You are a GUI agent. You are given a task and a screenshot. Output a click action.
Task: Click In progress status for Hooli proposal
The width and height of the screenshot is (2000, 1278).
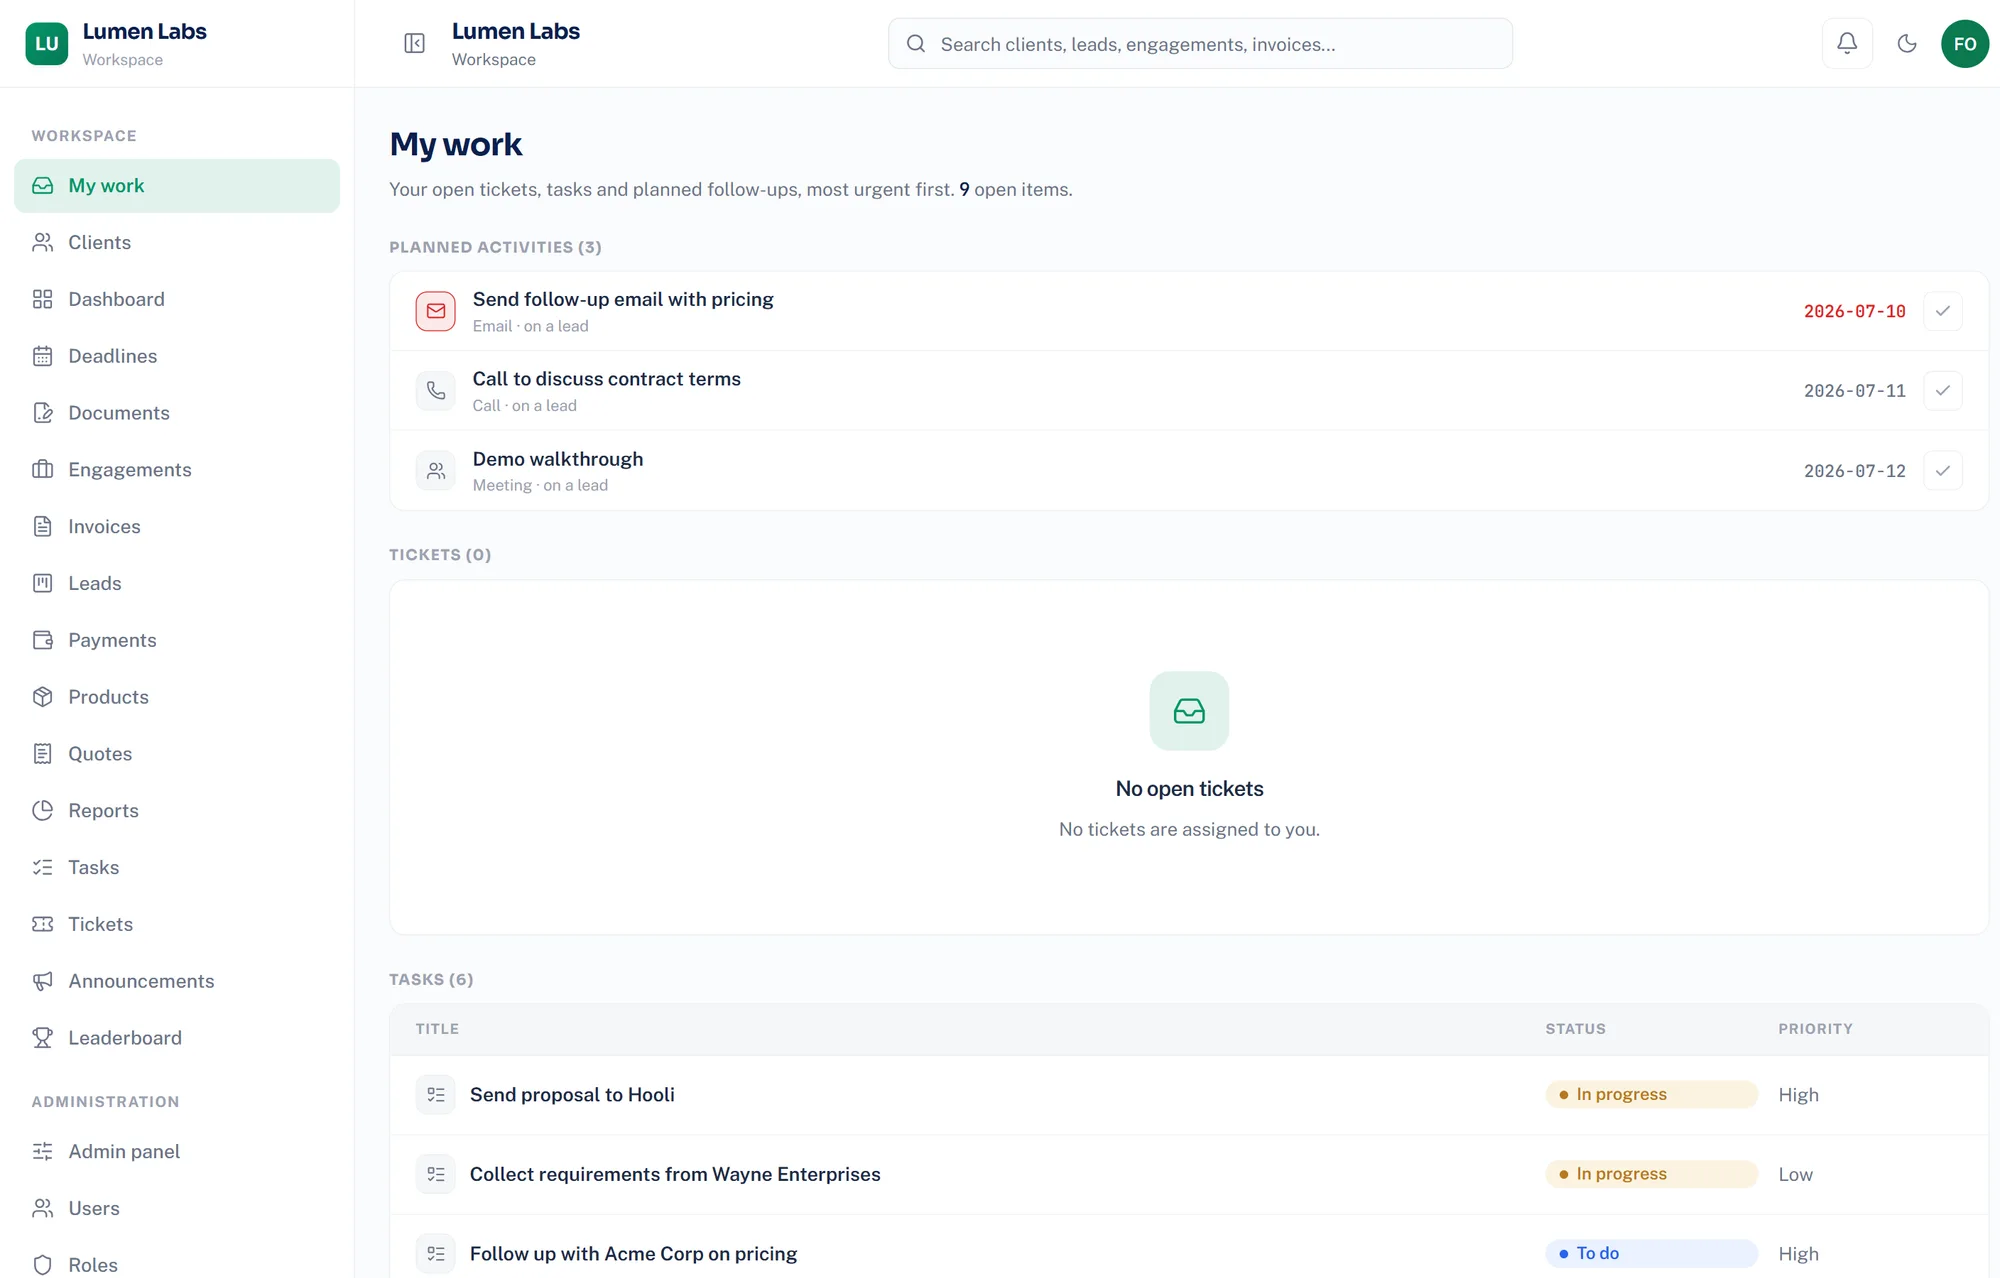click(x=1651, y=1094)
